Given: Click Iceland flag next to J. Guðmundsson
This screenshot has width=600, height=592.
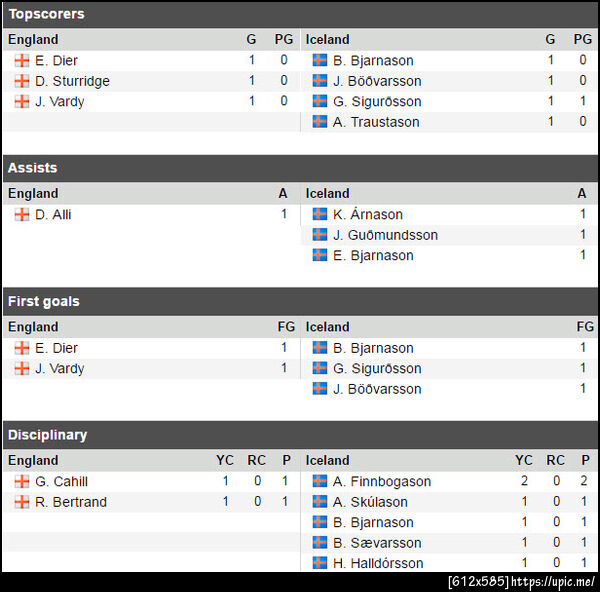Looking at the screenshot, I should tap(320, 235).
